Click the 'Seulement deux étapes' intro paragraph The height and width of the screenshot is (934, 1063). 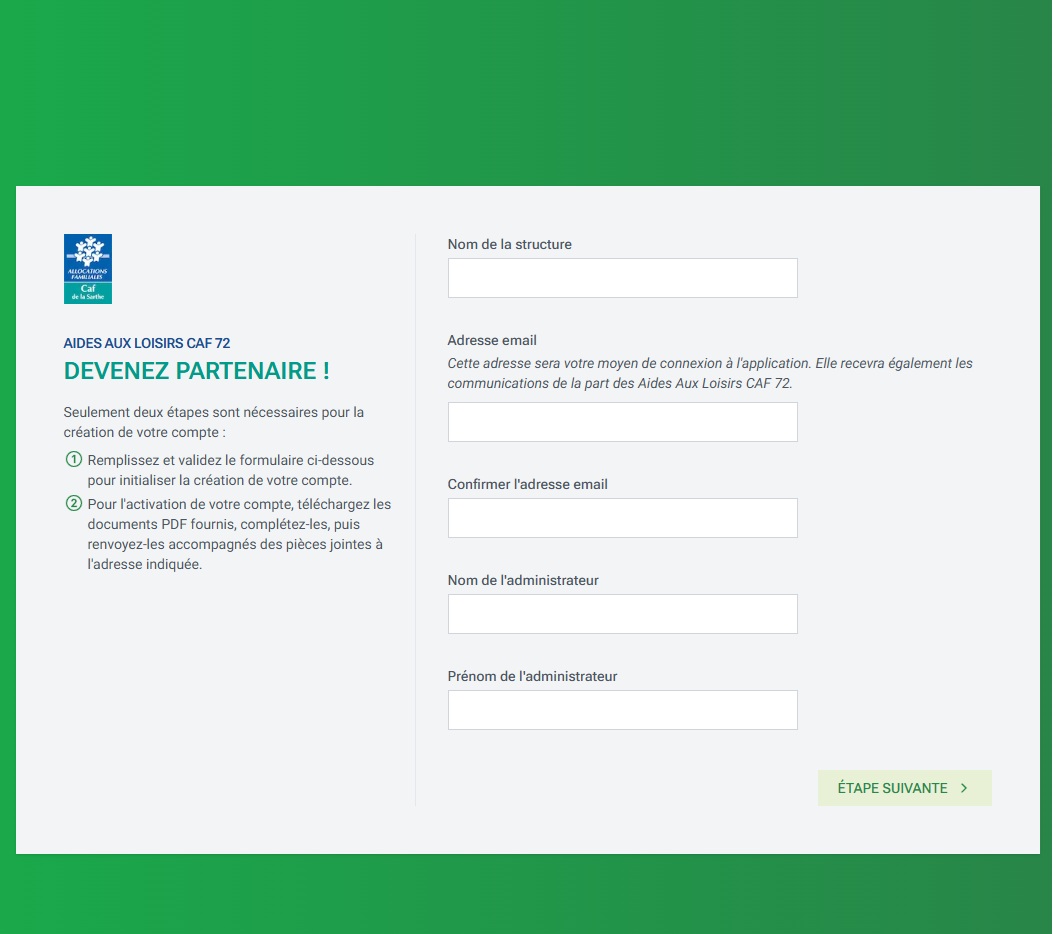point(213,422)
